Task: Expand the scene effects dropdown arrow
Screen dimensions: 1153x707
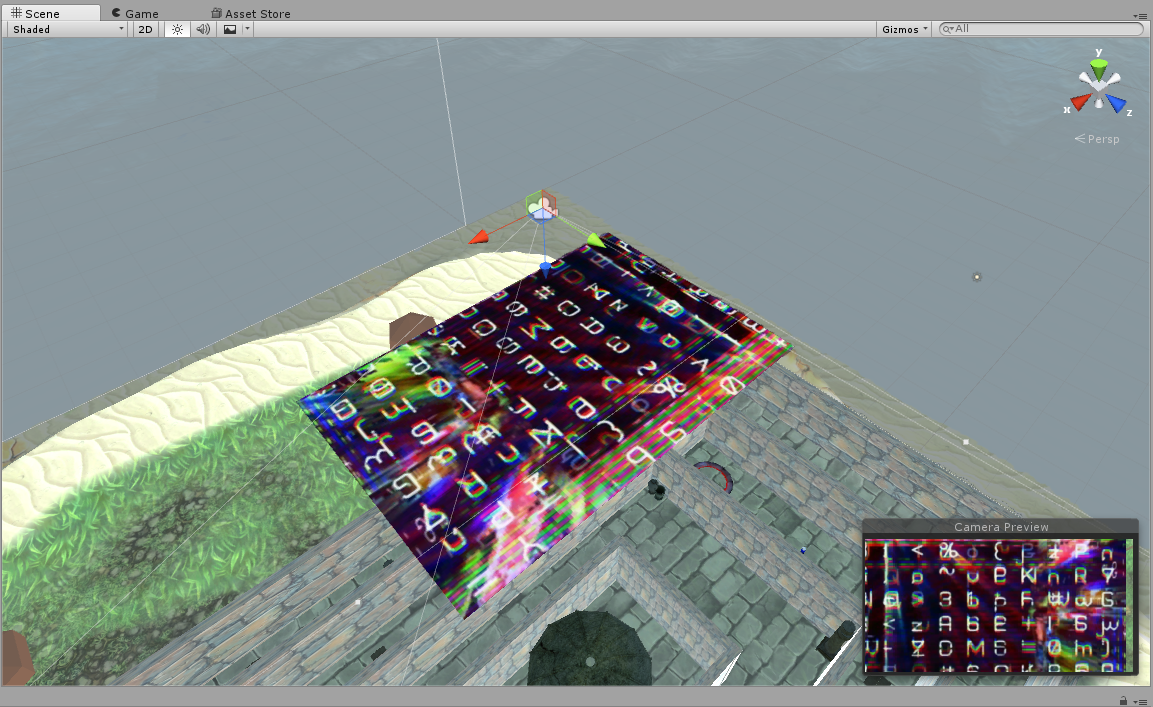Action: pos(247,29)
